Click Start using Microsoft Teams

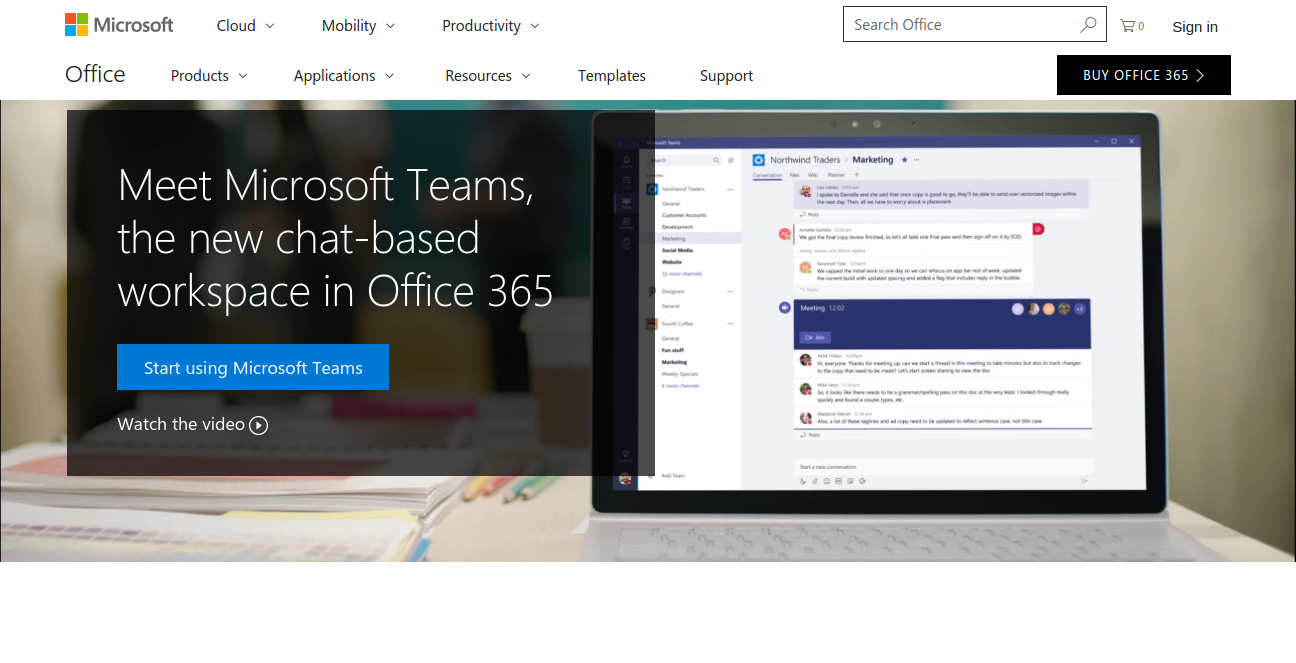(253, 367)
